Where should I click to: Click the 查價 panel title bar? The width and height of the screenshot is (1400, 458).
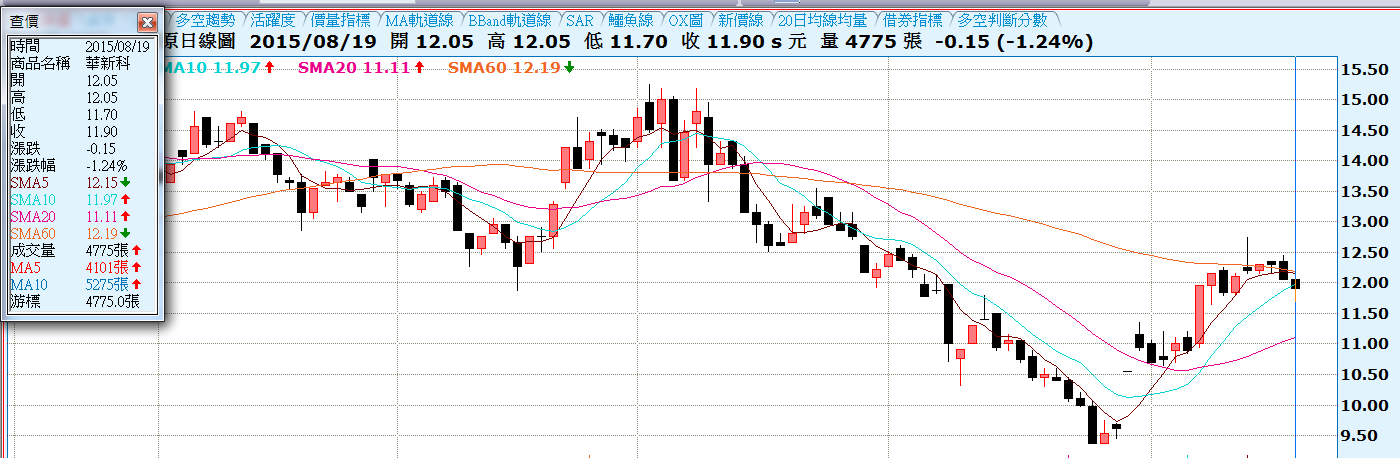tap(70, 21)
